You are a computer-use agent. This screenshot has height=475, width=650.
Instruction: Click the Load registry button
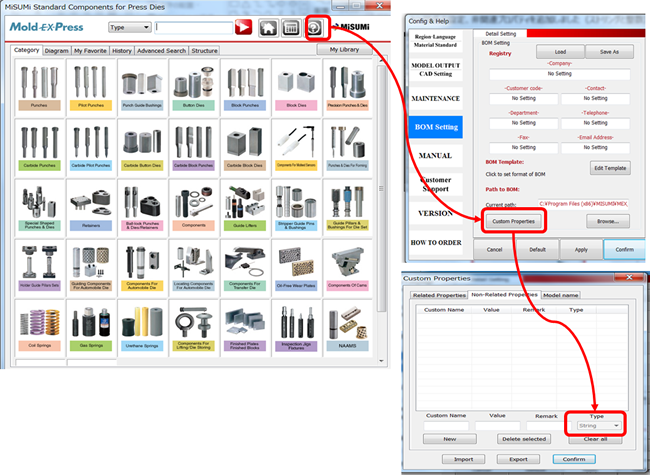(x=560, y=52)
